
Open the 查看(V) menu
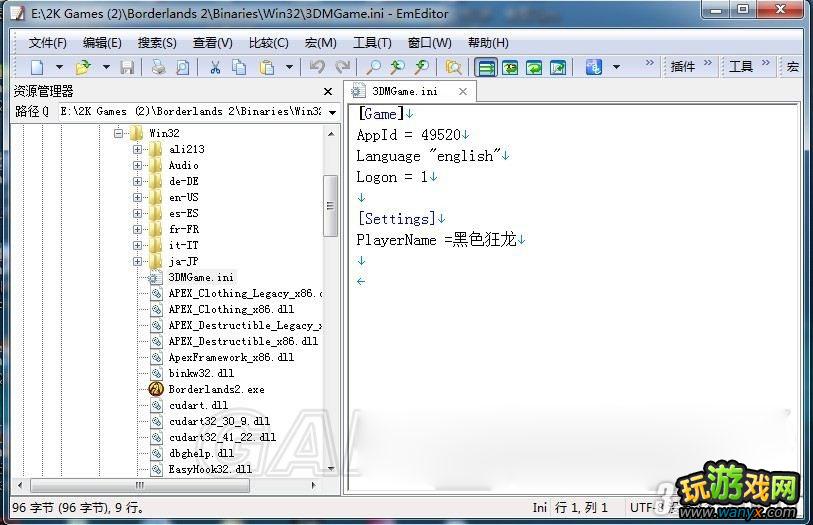pyautogui.click(x=213, y=42)
